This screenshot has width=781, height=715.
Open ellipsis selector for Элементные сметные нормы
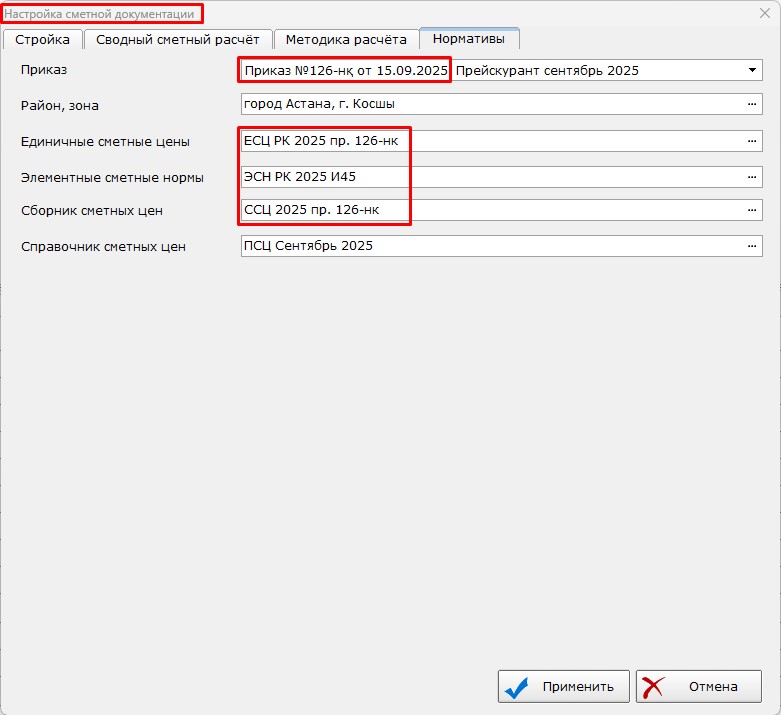point(751,177)
